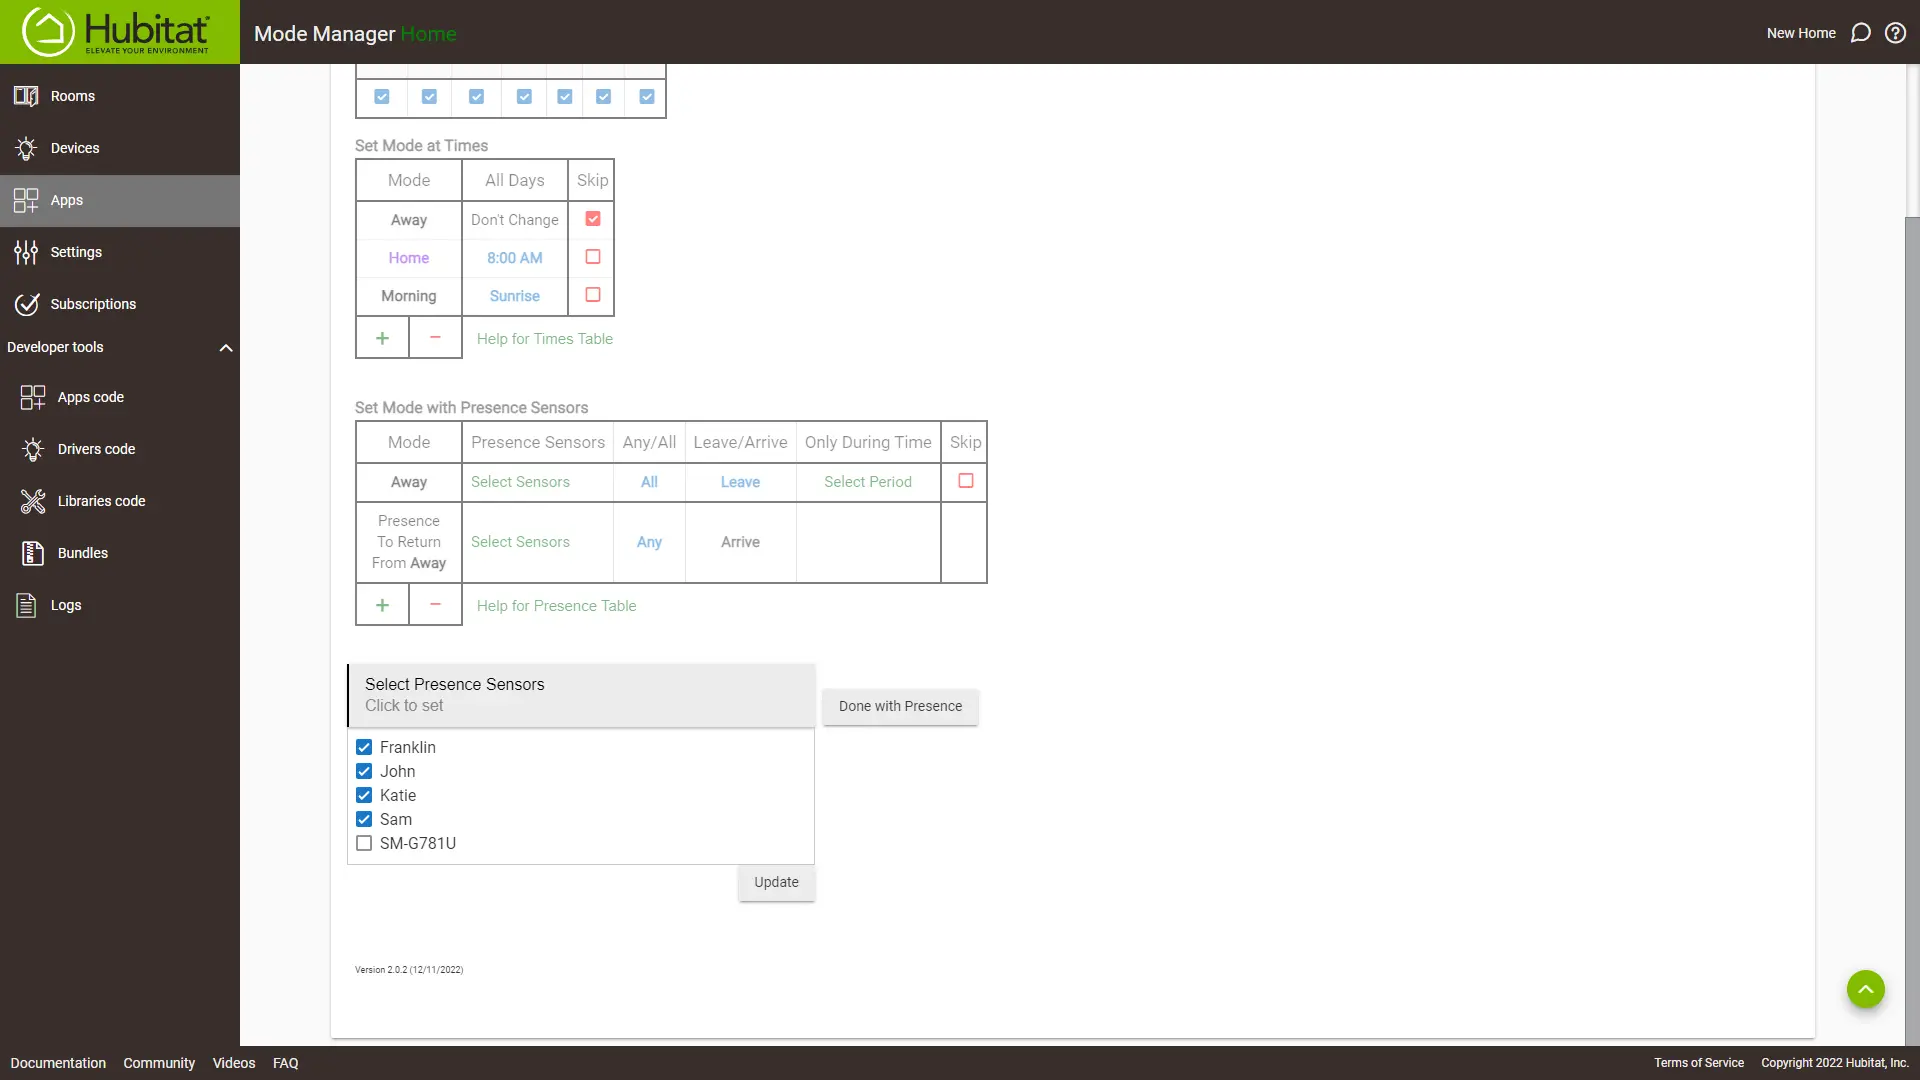
Task: Click the Devices icon in sidebar
Action: click(25, 146)
